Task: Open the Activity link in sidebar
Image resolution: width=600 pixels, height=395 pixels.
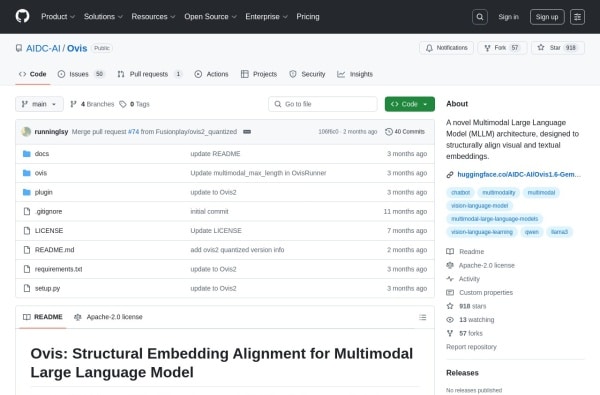Action: [463, 279]
